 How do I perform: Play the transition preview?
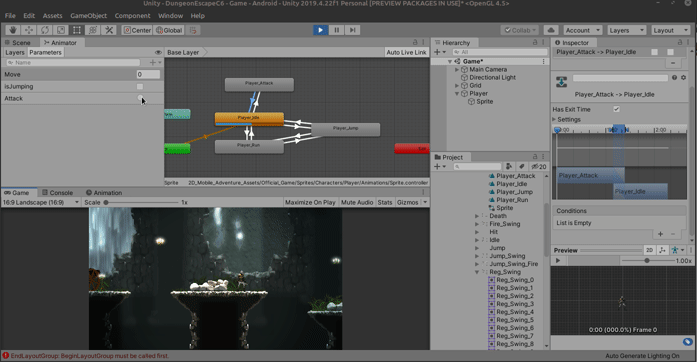click(558, 261)
